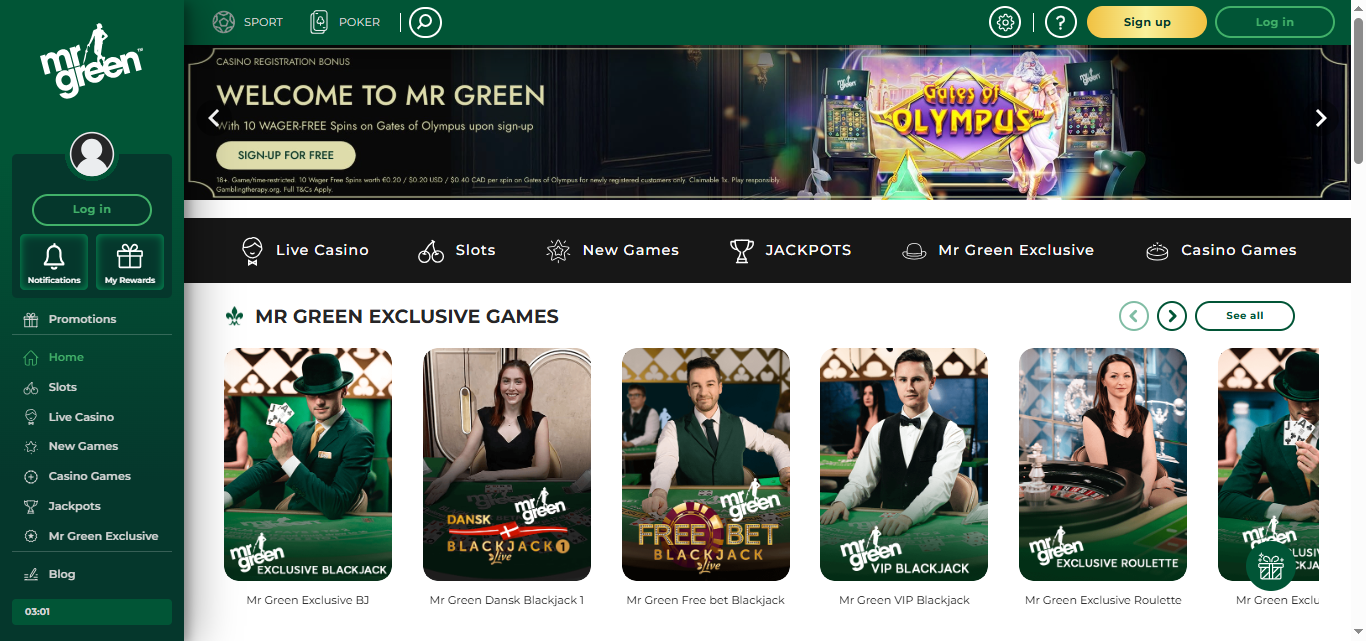The height and width of the screenshot is (641, 1366).
Task: Click the Home house icon in sidebar
Action: [30, 357]
